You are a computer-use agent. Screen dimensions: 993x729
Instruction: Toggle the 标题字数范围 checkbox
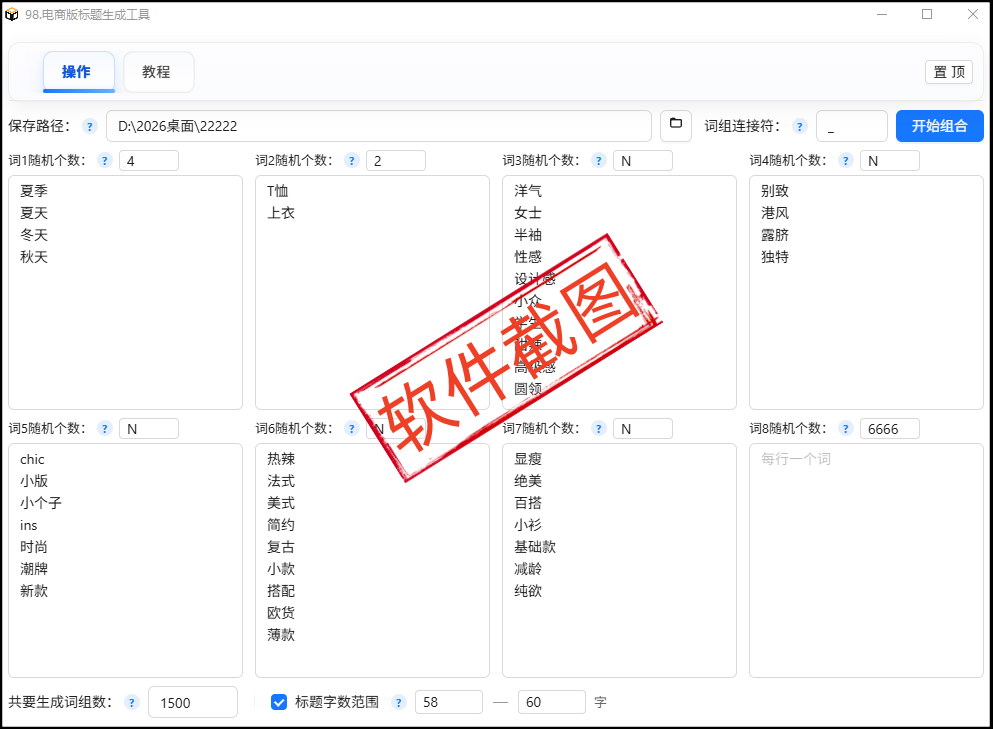tap(279, 702)
